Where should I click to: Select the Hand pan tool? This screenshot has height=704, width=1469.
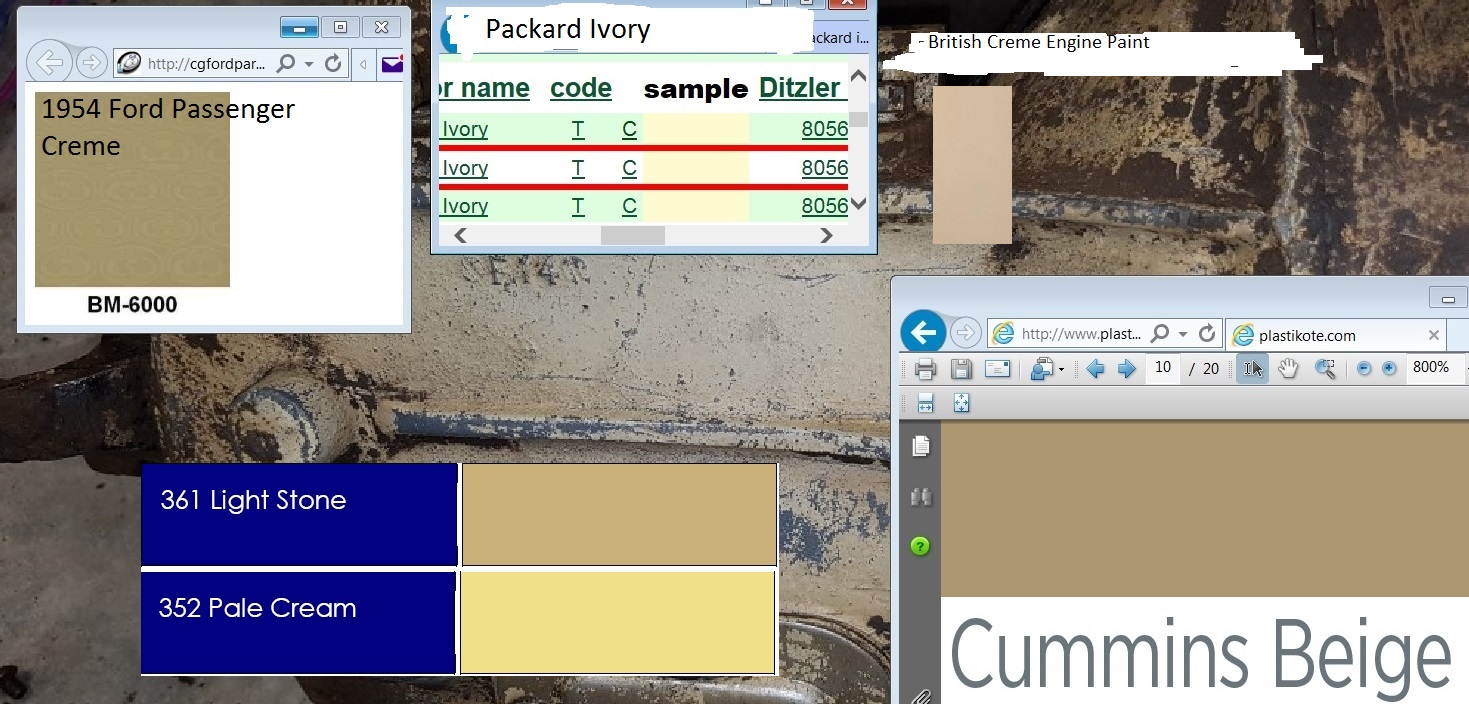(x=1288, y=369)
